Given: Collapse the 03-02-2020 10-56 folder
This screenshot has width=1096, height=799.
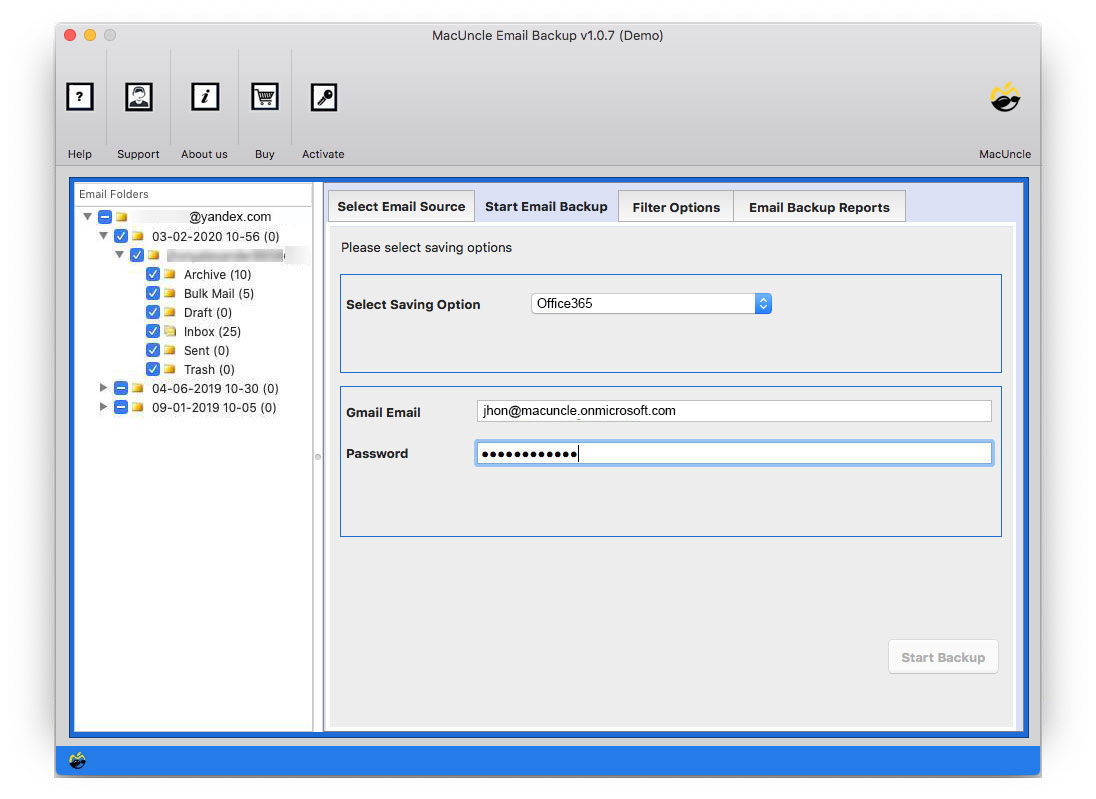Looking at the screenshot, I should tap(103, 236).
